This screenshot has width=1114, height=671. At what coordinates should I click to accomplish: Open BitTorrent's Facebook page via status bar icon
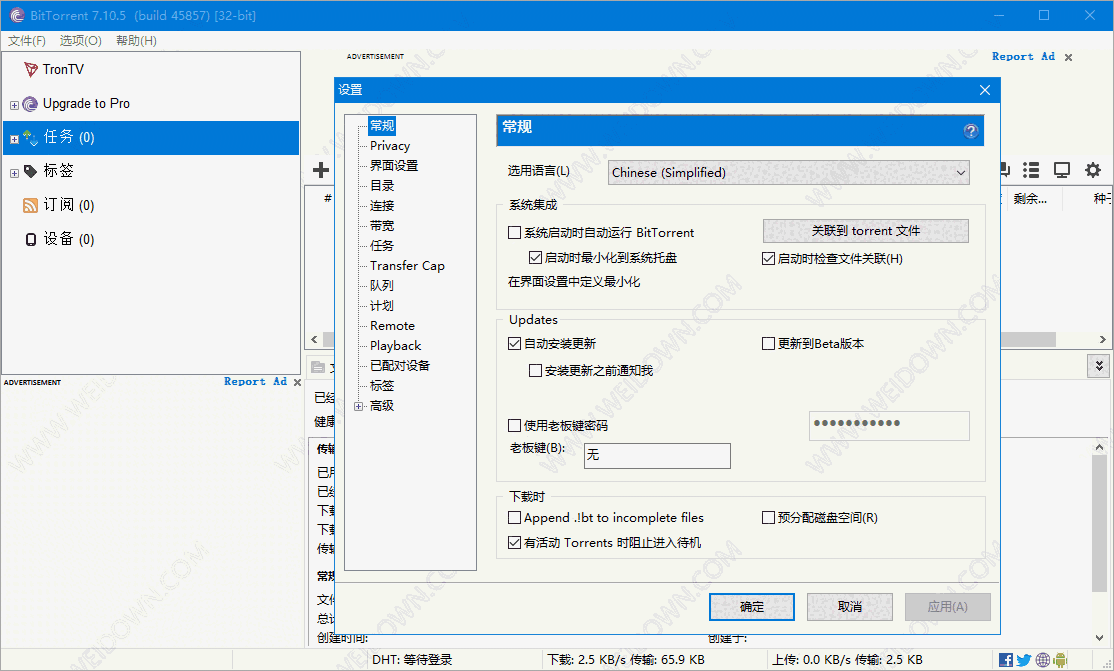(1006, 660)
